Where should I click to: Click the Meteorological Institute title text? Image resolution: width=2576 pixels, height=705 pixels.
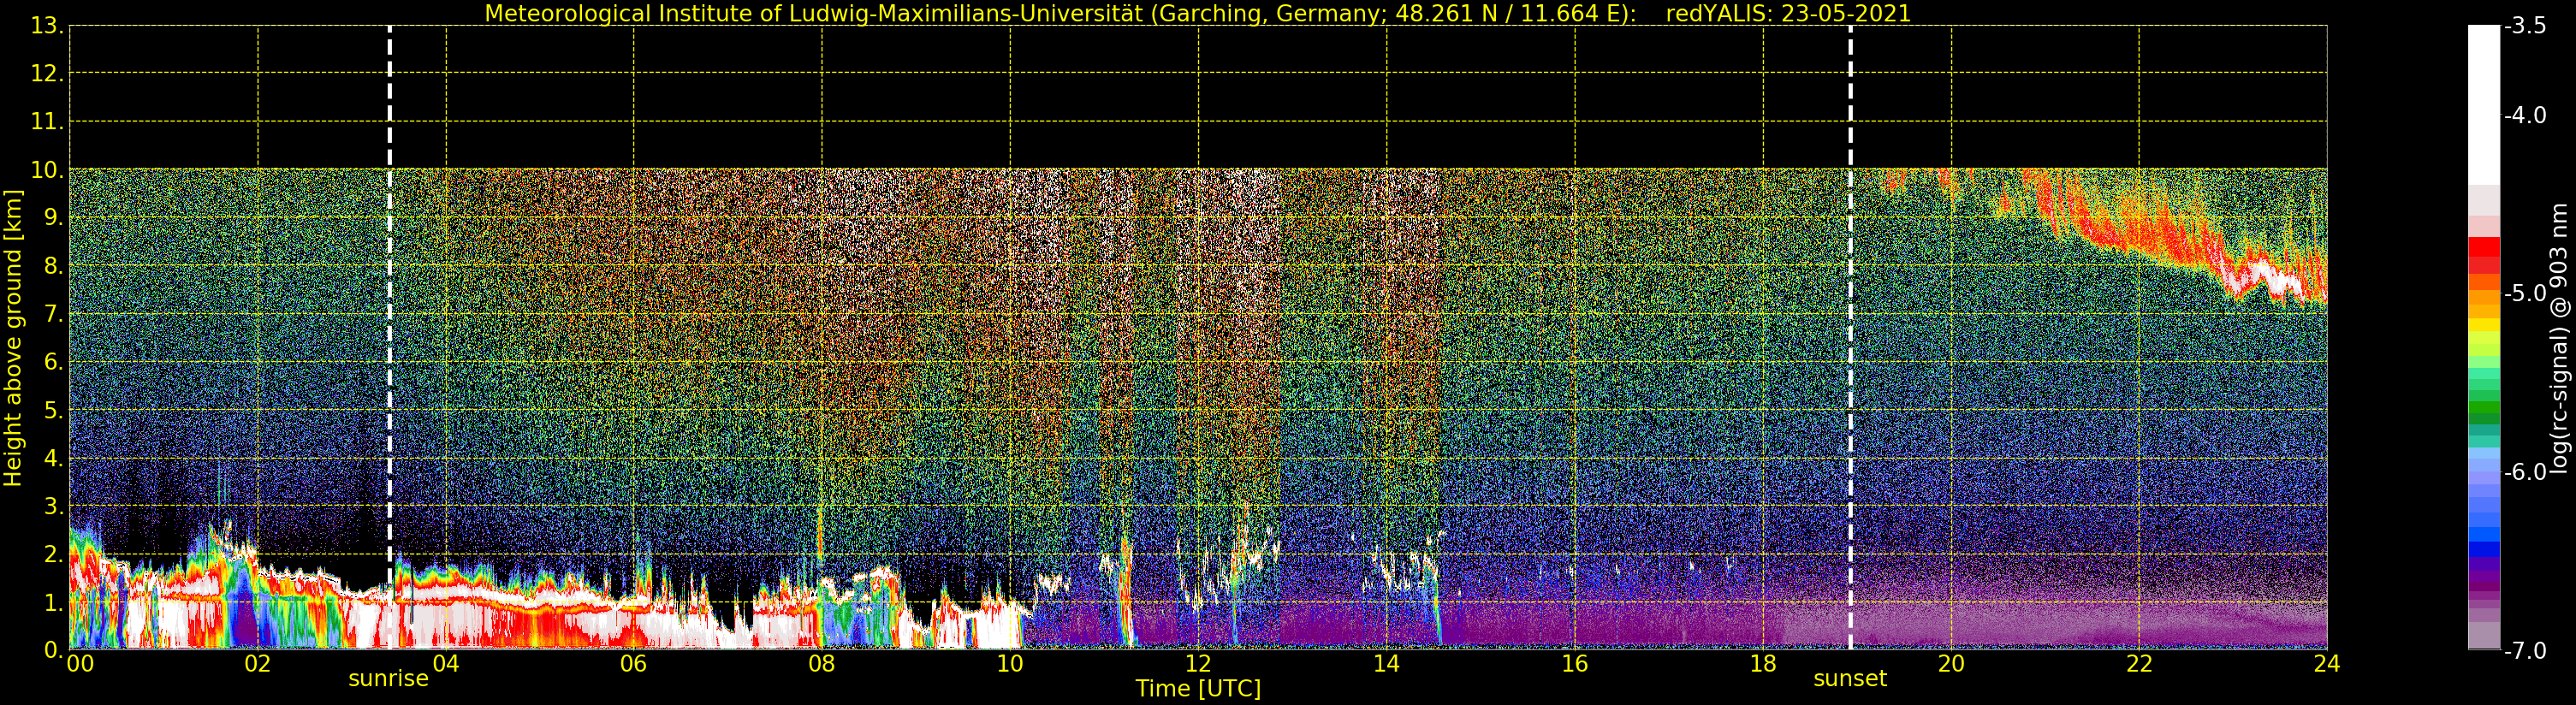[1060, 14]
